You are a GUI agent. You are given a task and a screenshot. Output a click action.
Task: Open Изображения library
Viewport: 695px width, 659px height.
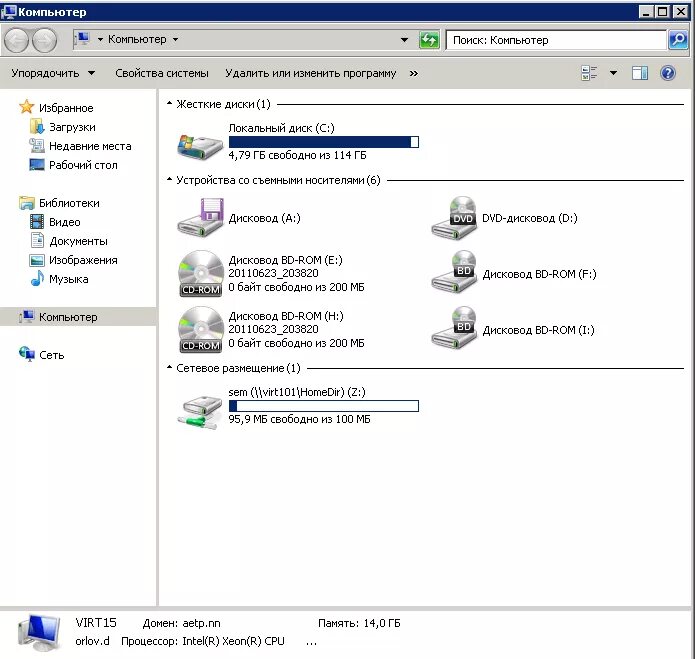83,260
